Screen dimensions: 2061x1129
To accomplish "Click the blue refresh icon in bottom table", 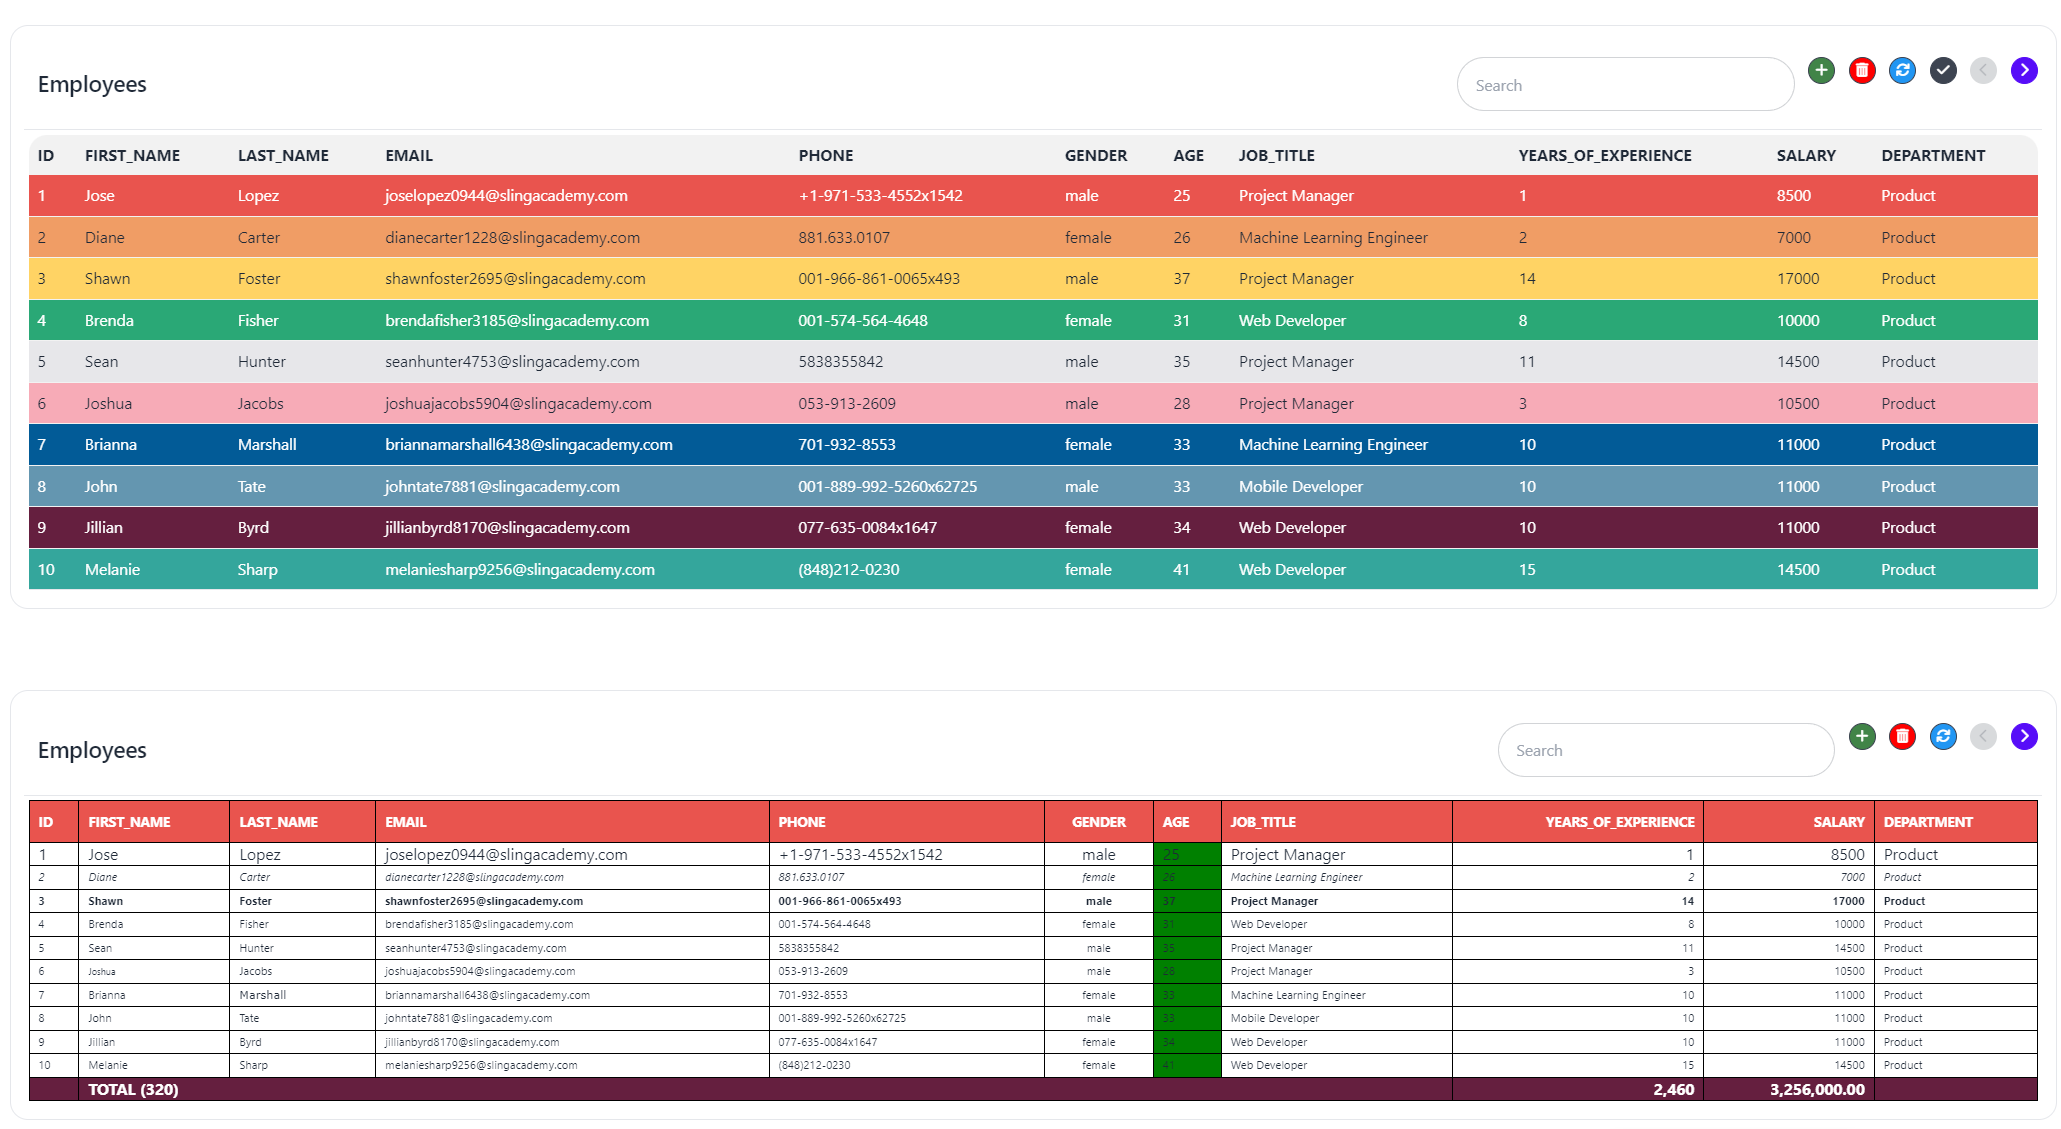I will coord(1942,736).
